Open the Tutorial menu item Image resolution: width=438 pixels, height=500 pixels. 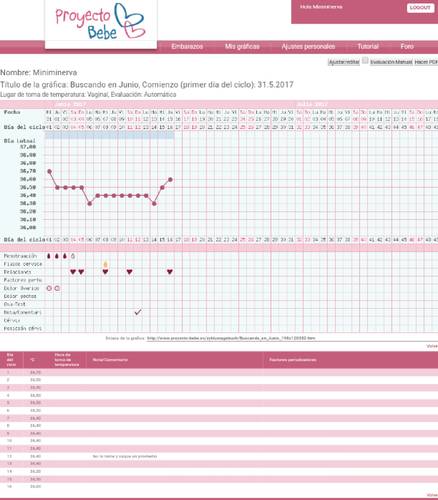pos(368,46)
